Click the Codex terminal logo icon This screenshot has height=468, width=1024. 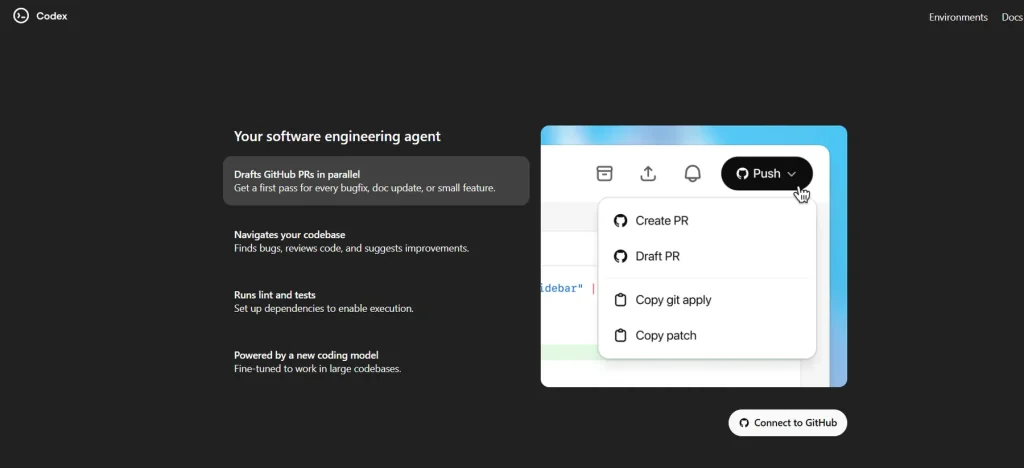click(21, 16)
